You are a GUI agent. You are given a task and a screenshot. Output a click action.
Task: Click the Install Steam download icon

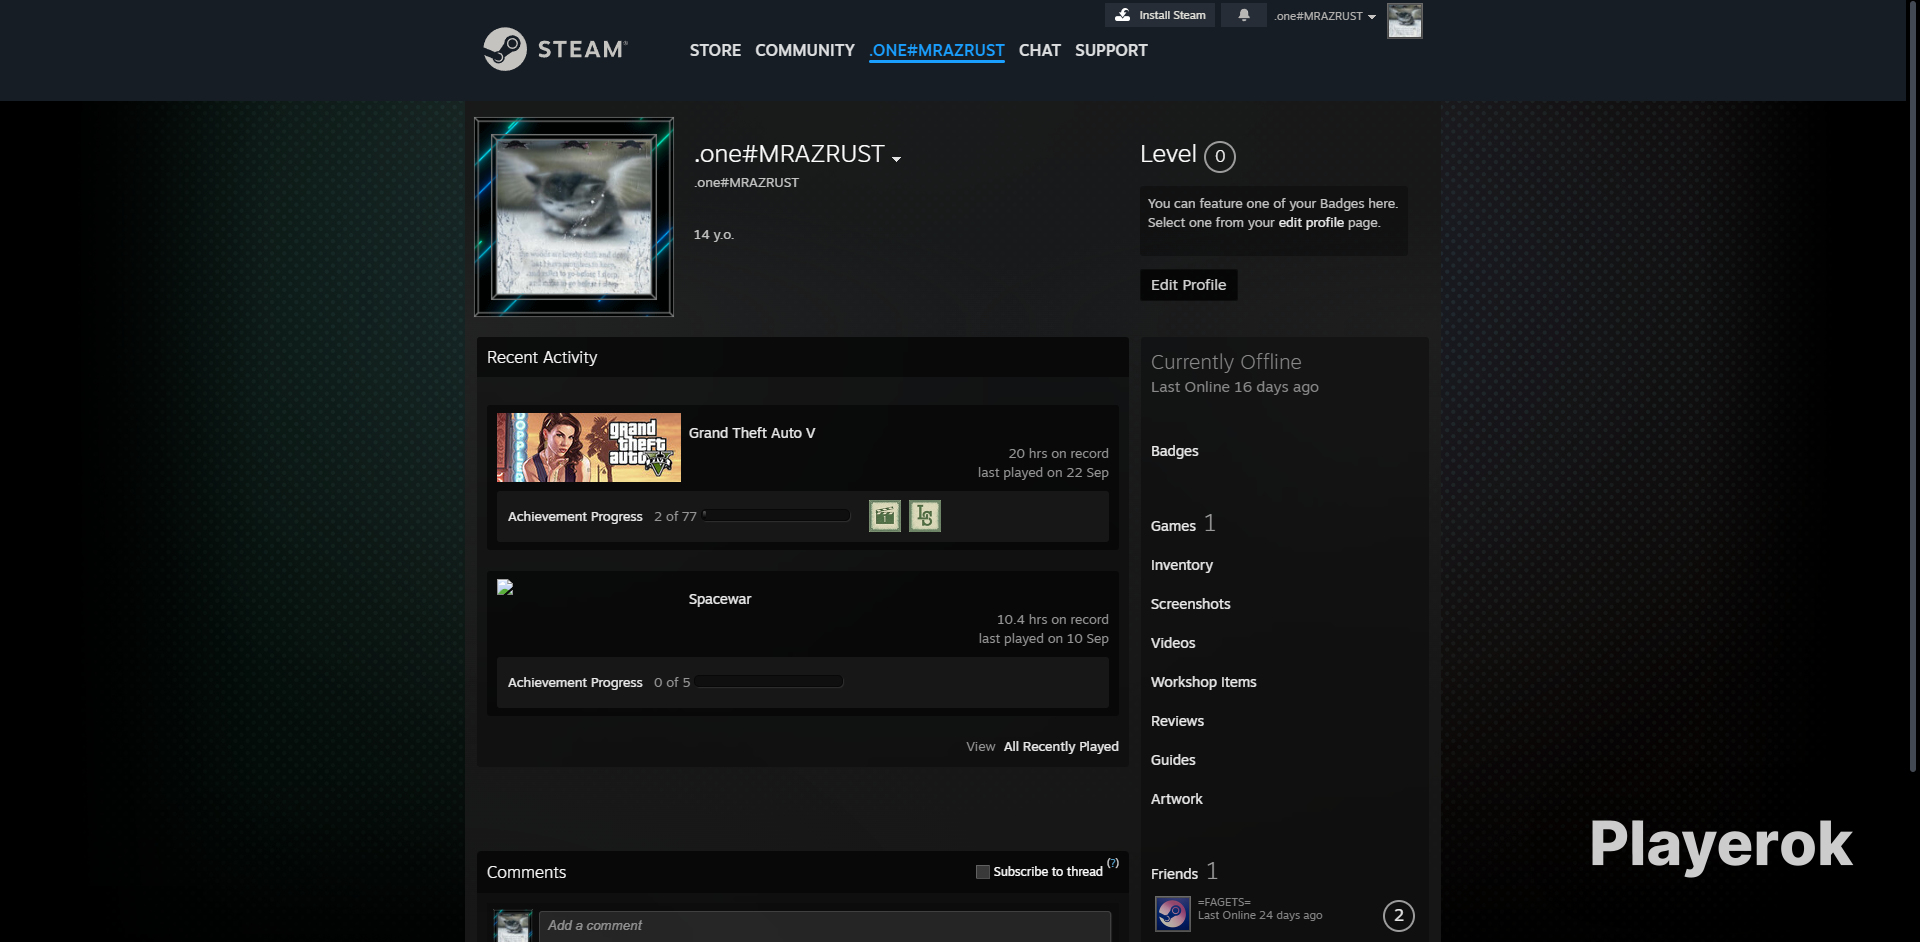[1123, 15]
